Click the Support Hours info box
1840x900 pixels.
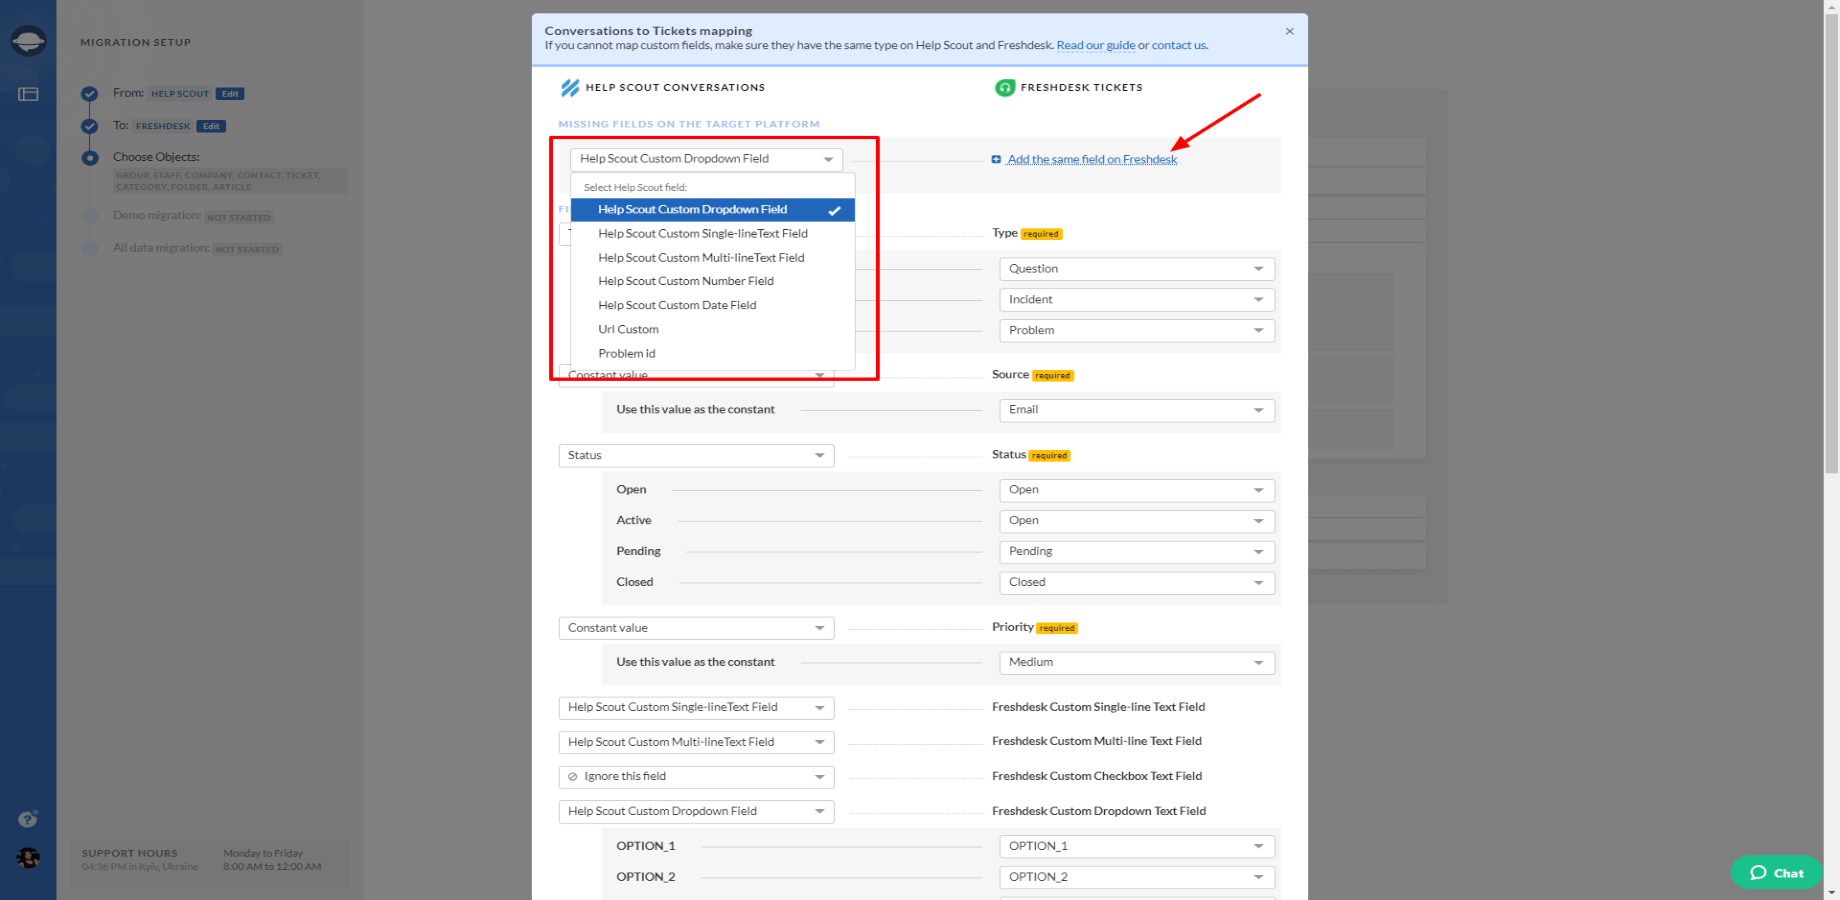pos(211,862)
